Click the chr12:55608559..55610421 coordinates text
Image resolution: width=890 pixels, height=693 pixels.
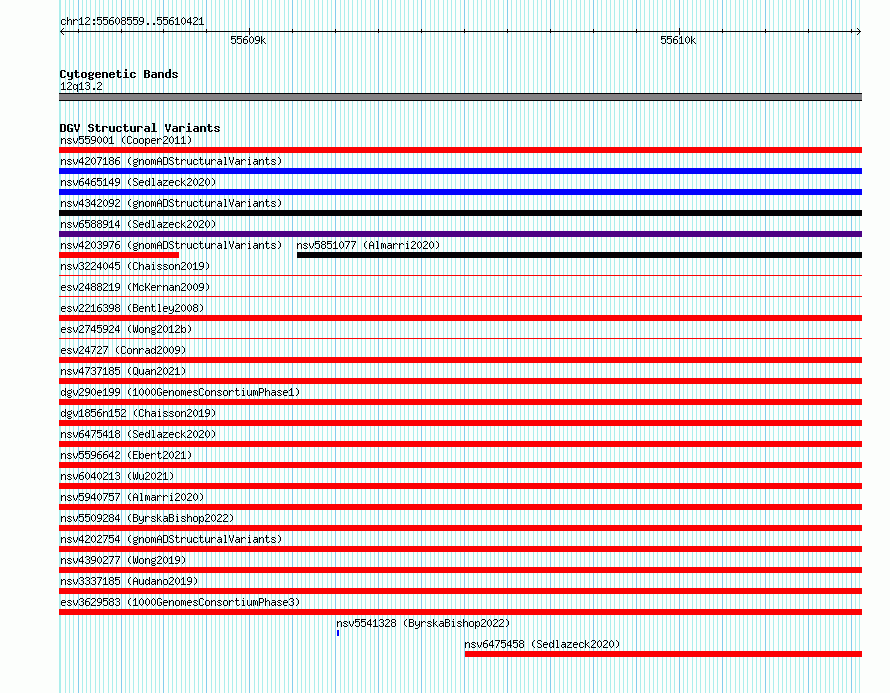132,21
